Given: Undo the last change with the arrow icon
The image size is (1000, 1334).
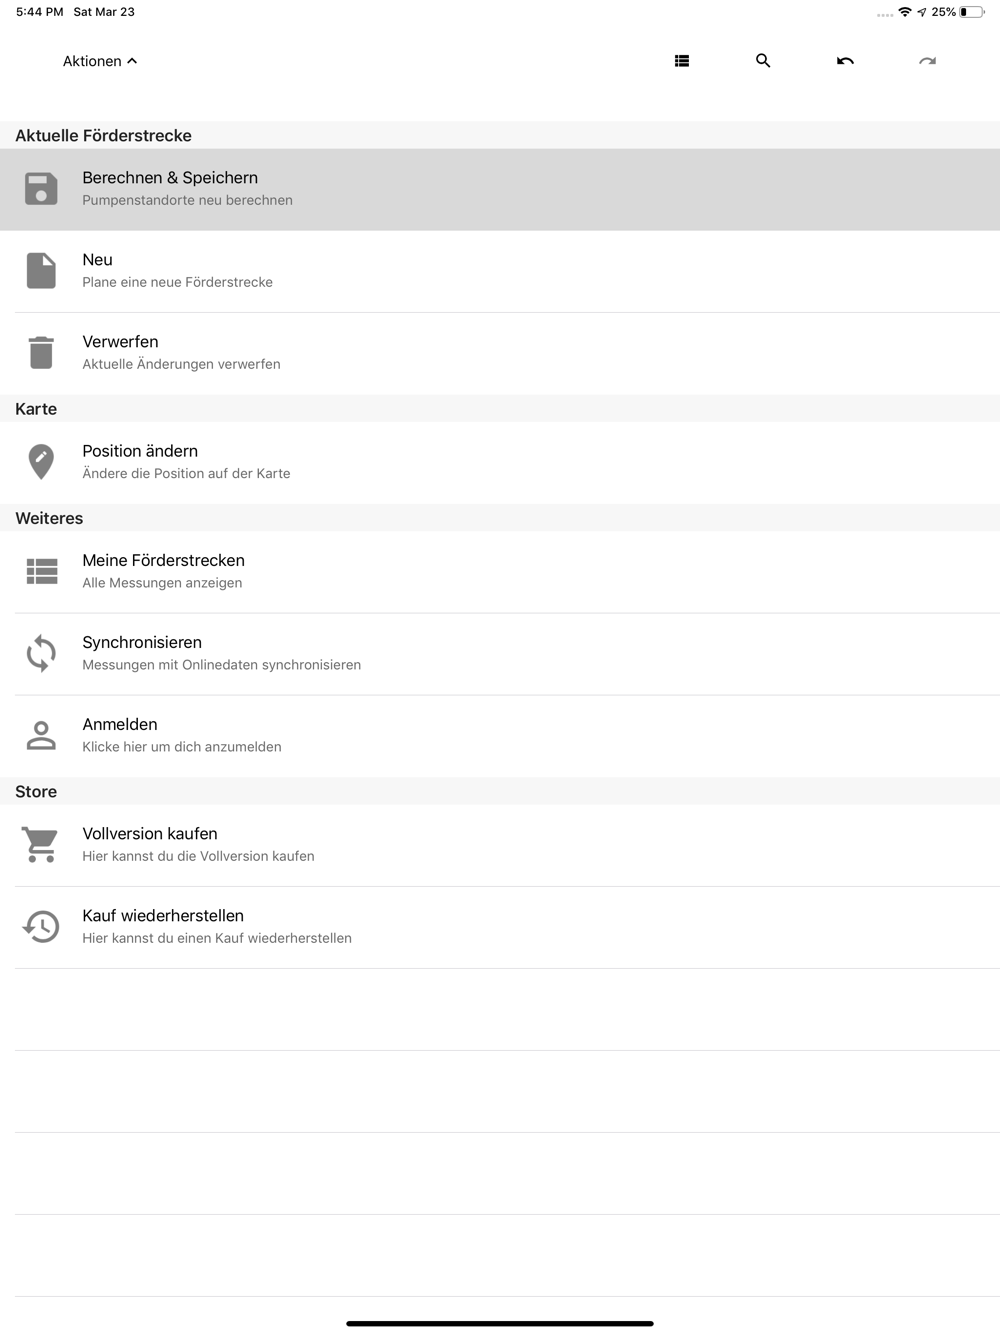Looking at the screenshot, I should pos(845,61).
